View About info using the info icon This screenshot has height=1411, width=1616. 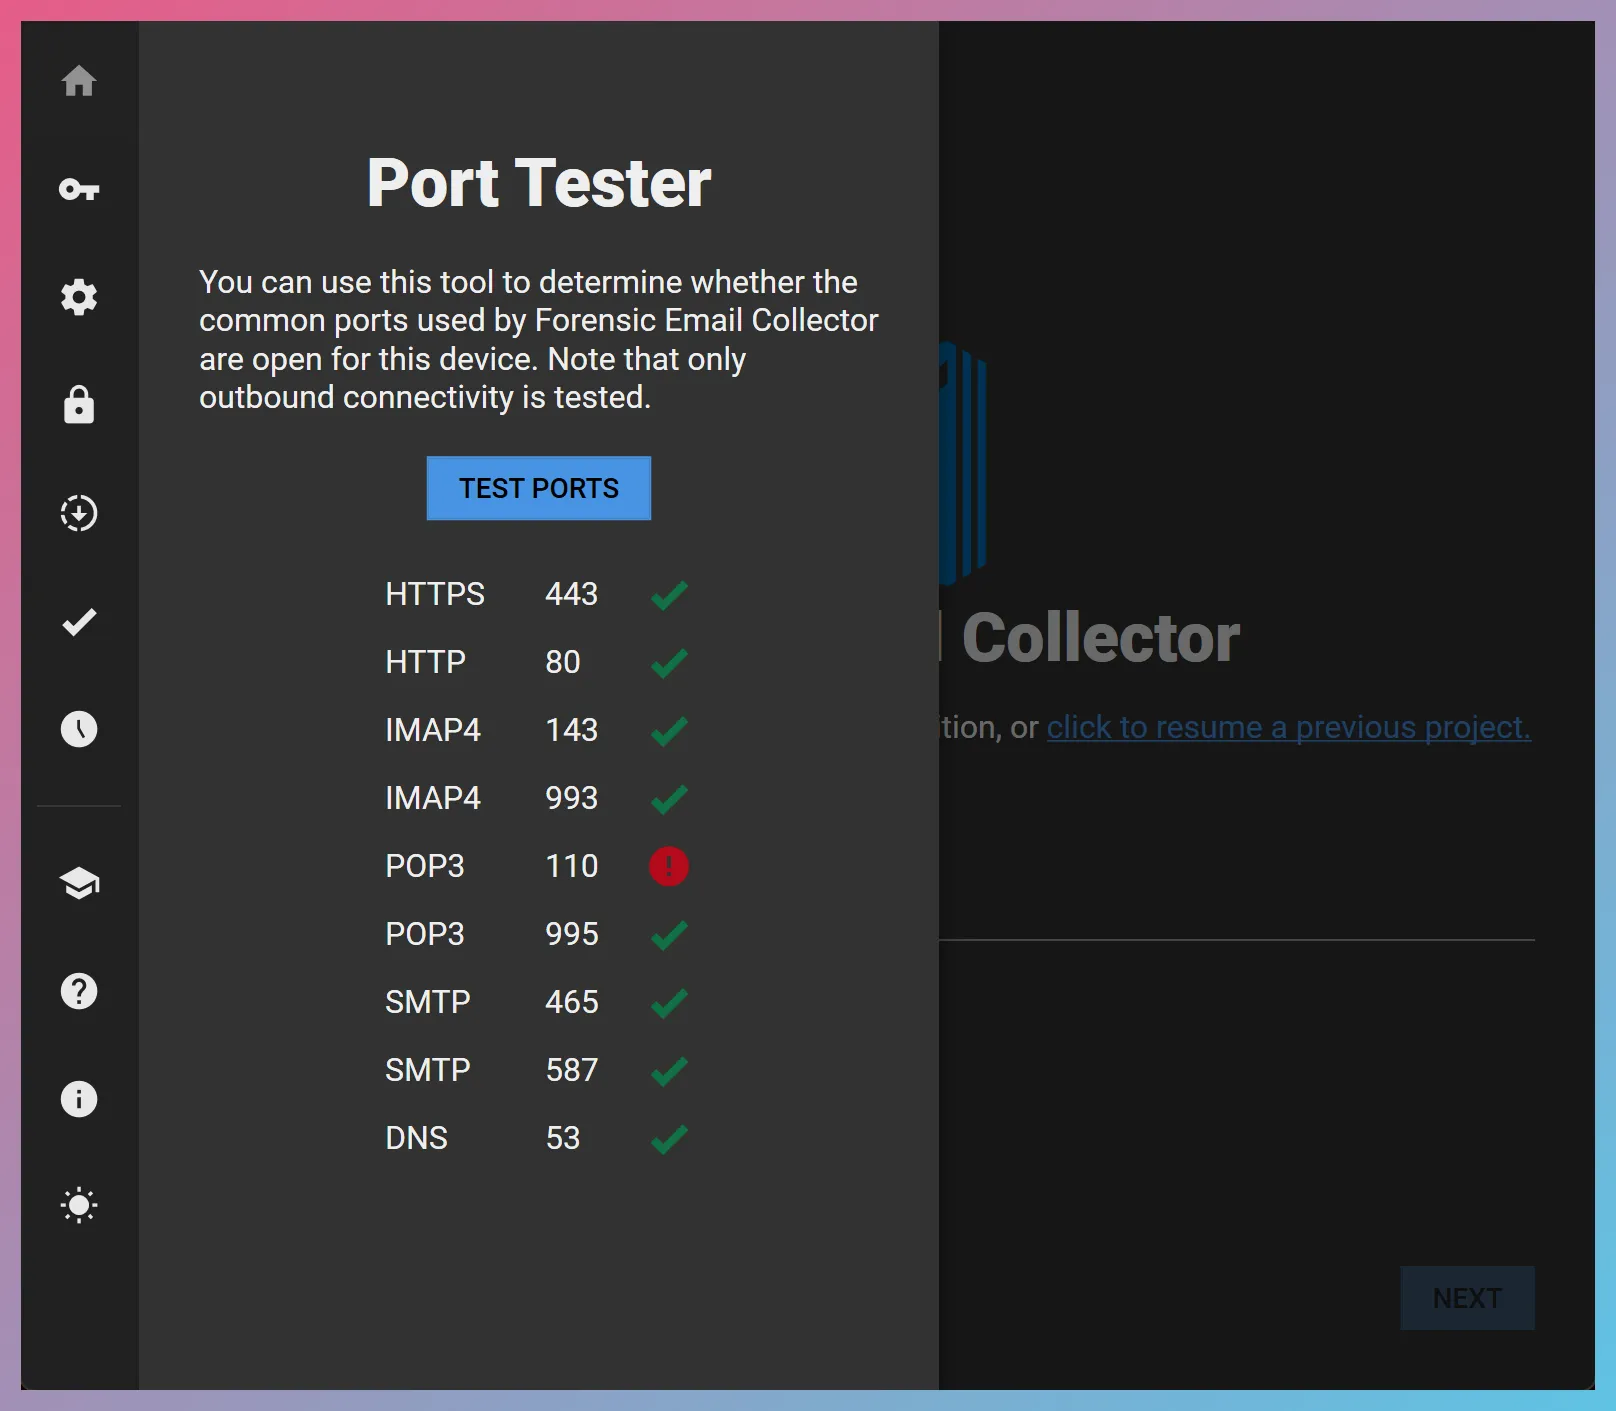[x=79, y=1099]
